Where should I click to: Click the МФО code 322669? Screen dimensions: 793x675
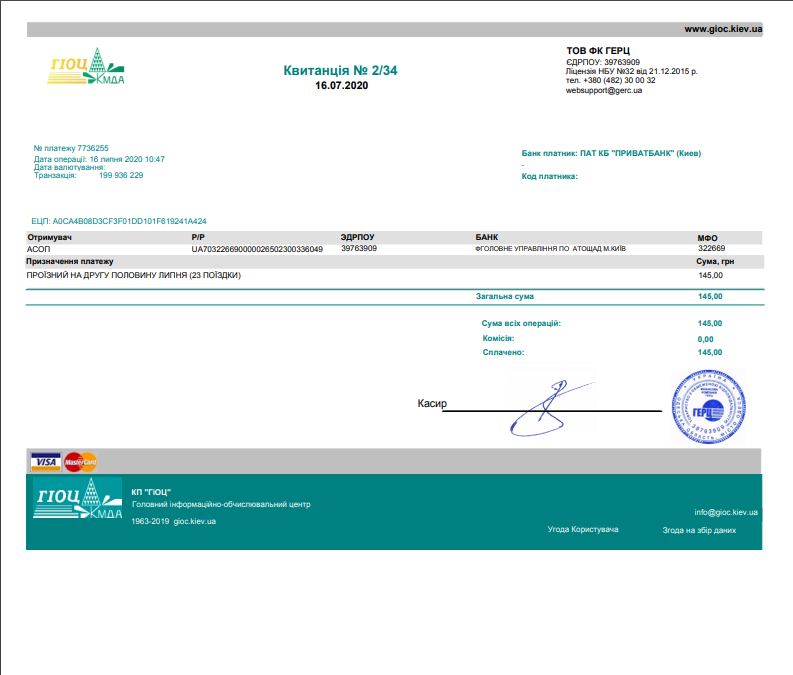(711, 249)
